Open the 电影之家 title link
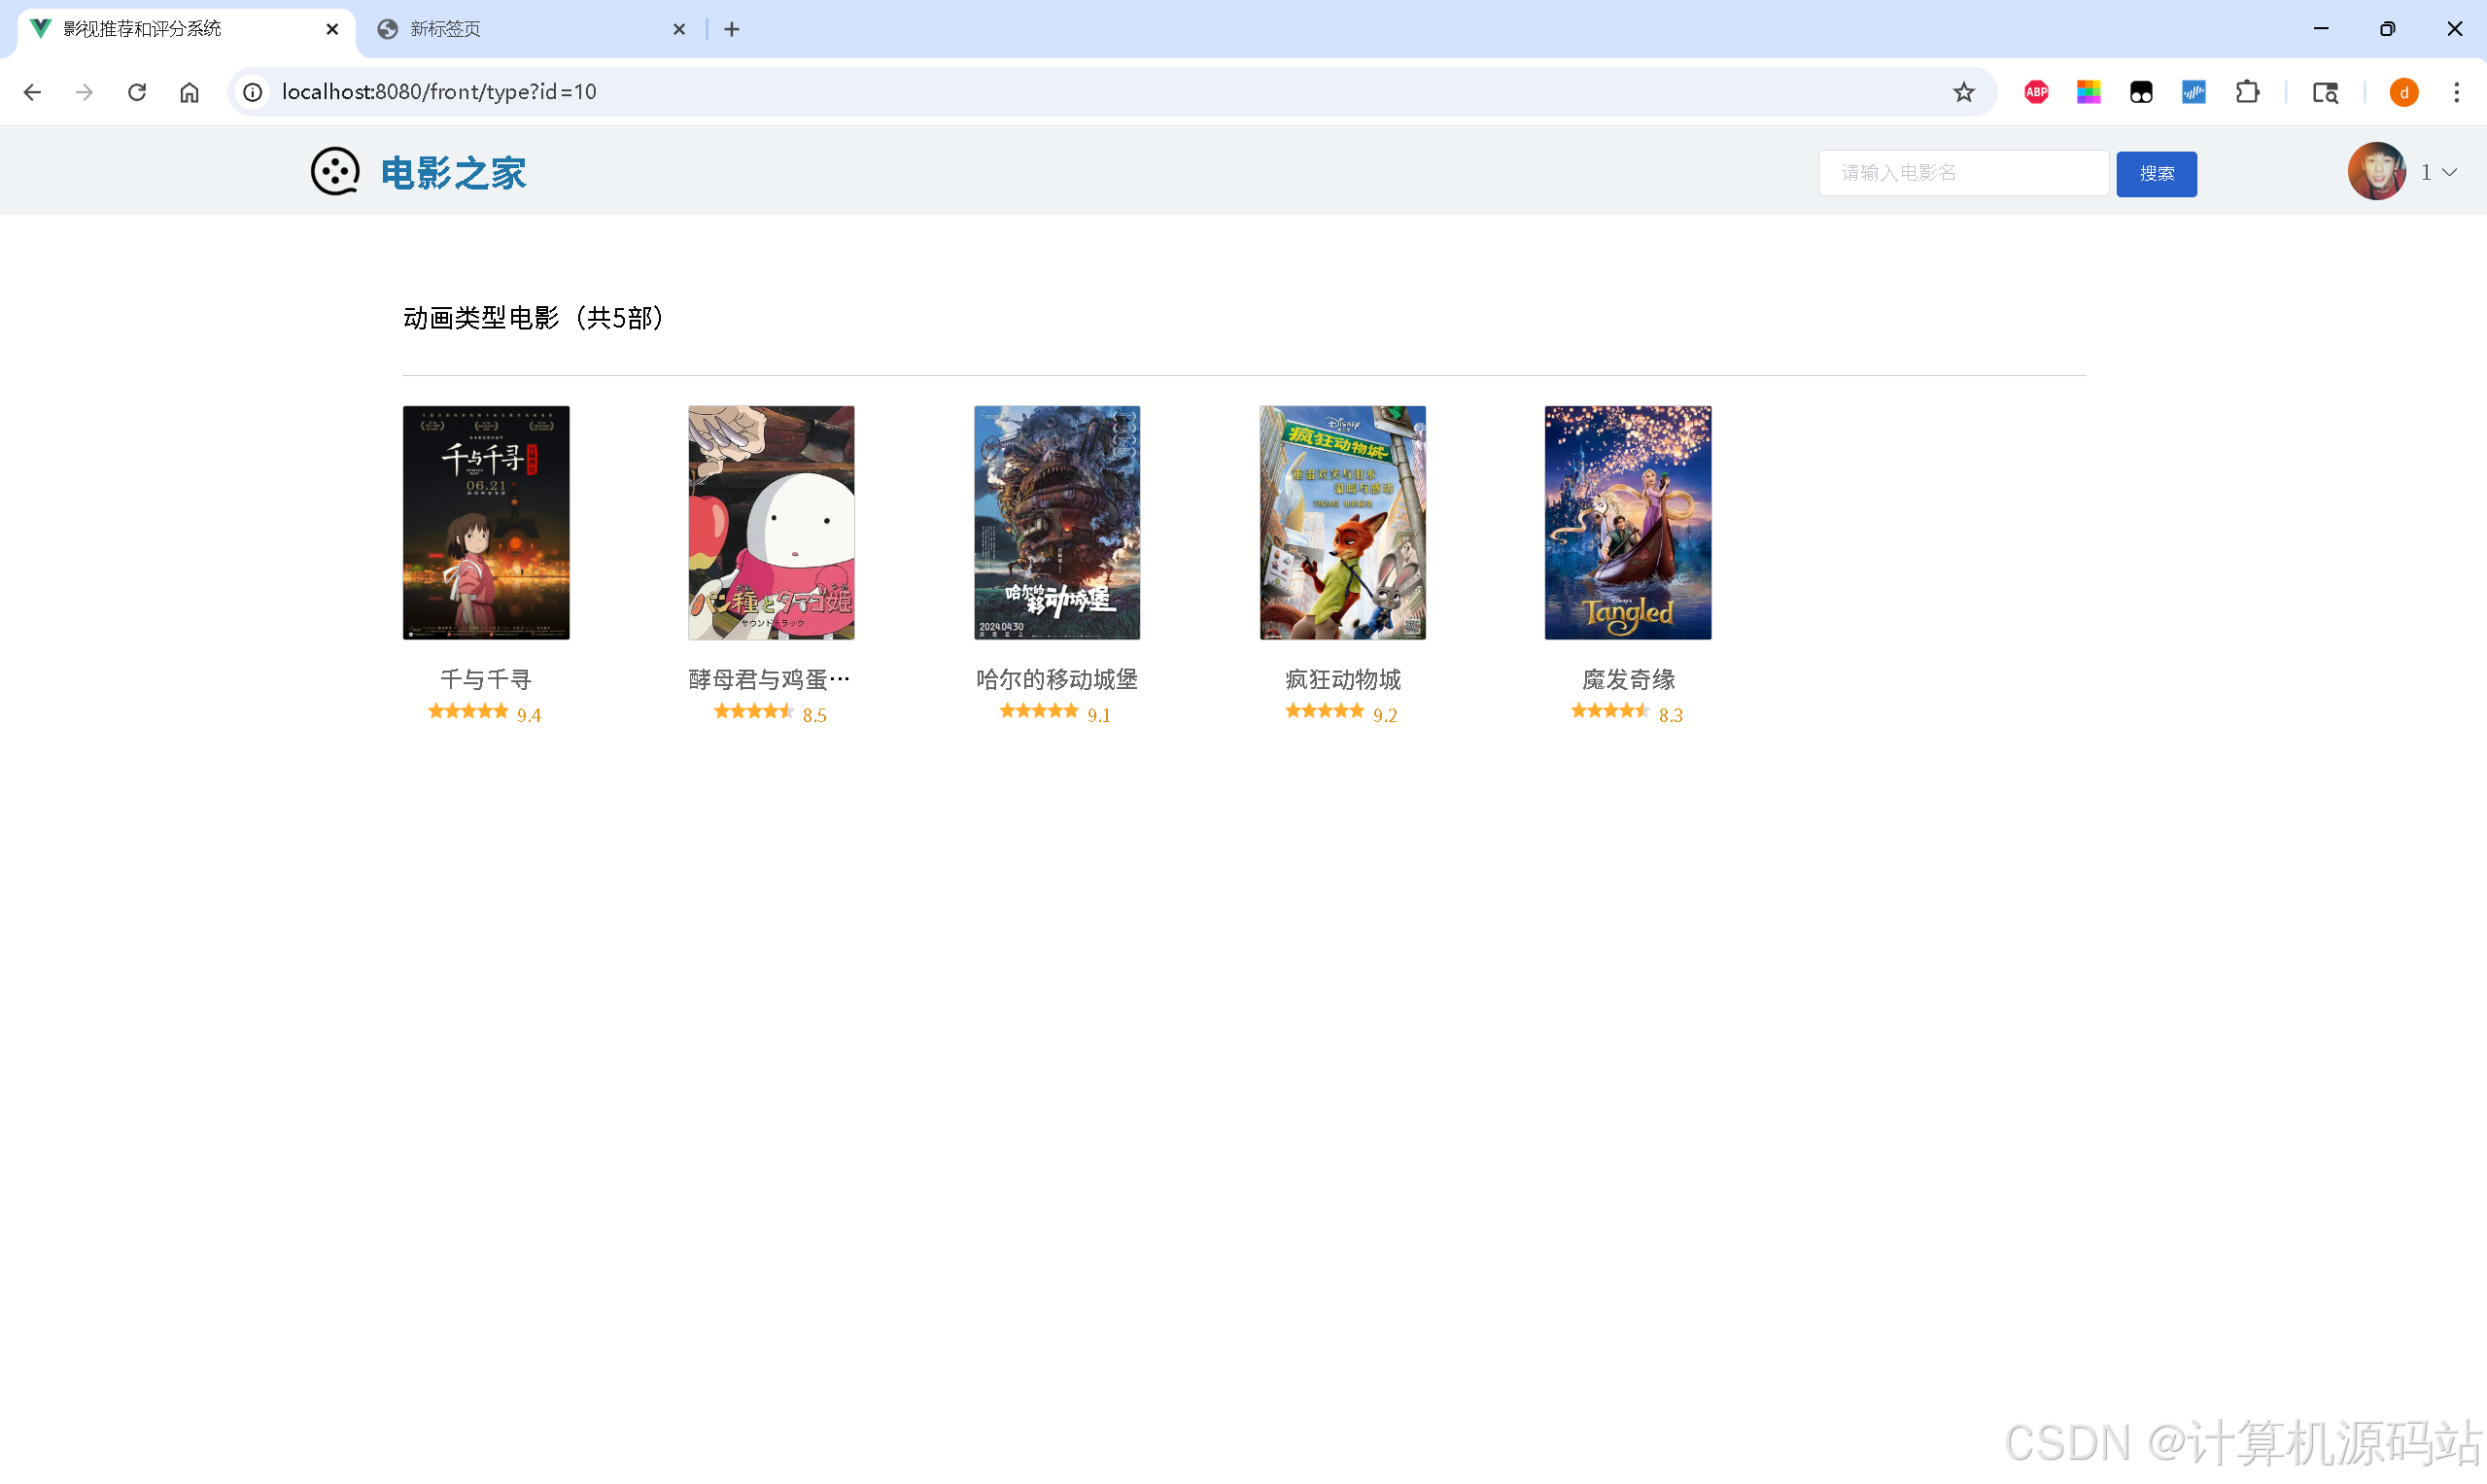 coord(453,173)
